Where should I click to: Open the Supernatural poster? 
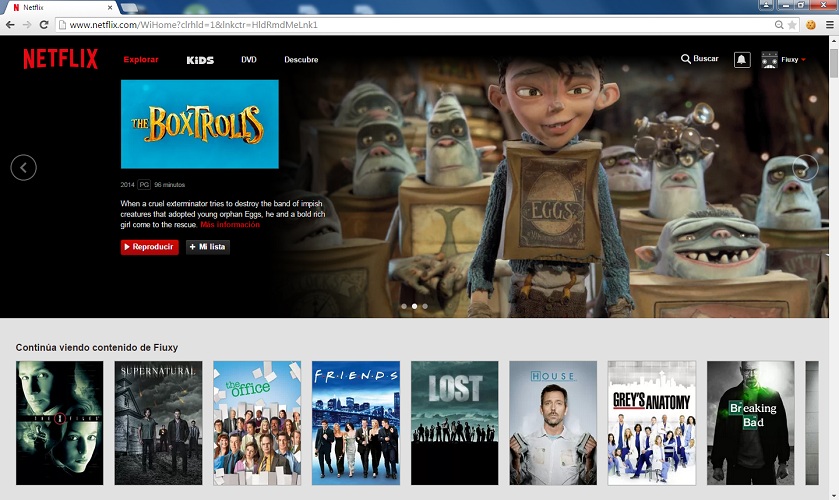158,423
